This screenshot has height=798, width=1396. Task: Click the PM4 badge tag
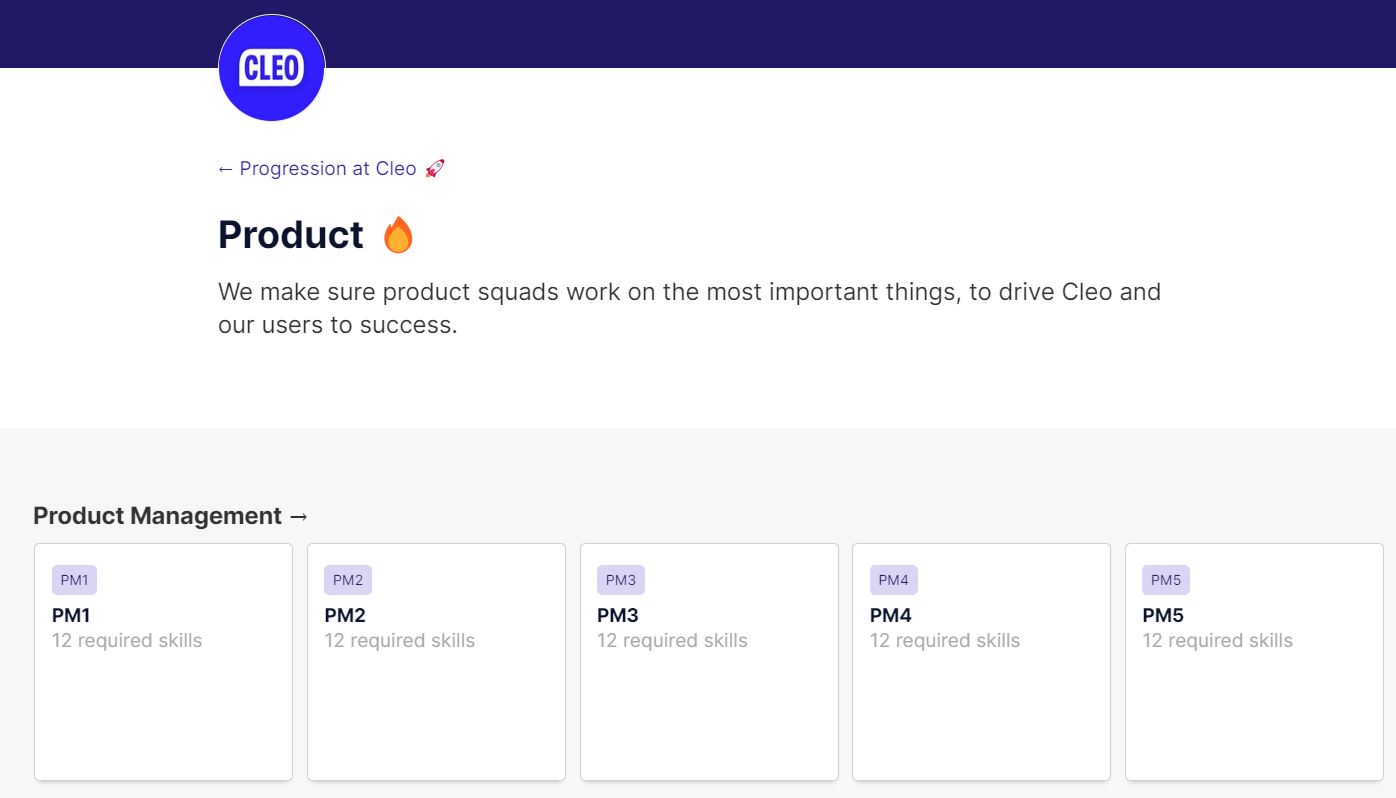pyautogui.click(x=893, y=580)
